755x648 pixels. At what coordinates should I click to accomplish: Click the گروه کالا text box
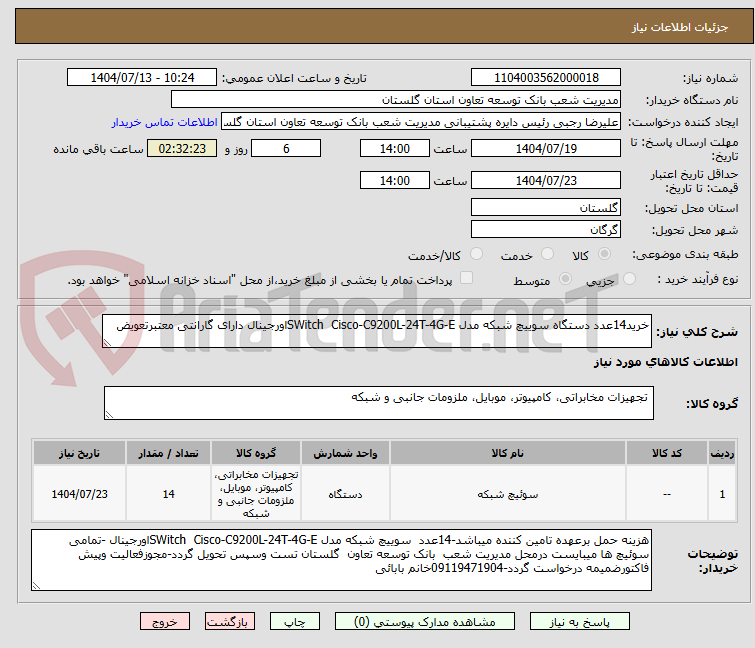click(x=378, y=403)
